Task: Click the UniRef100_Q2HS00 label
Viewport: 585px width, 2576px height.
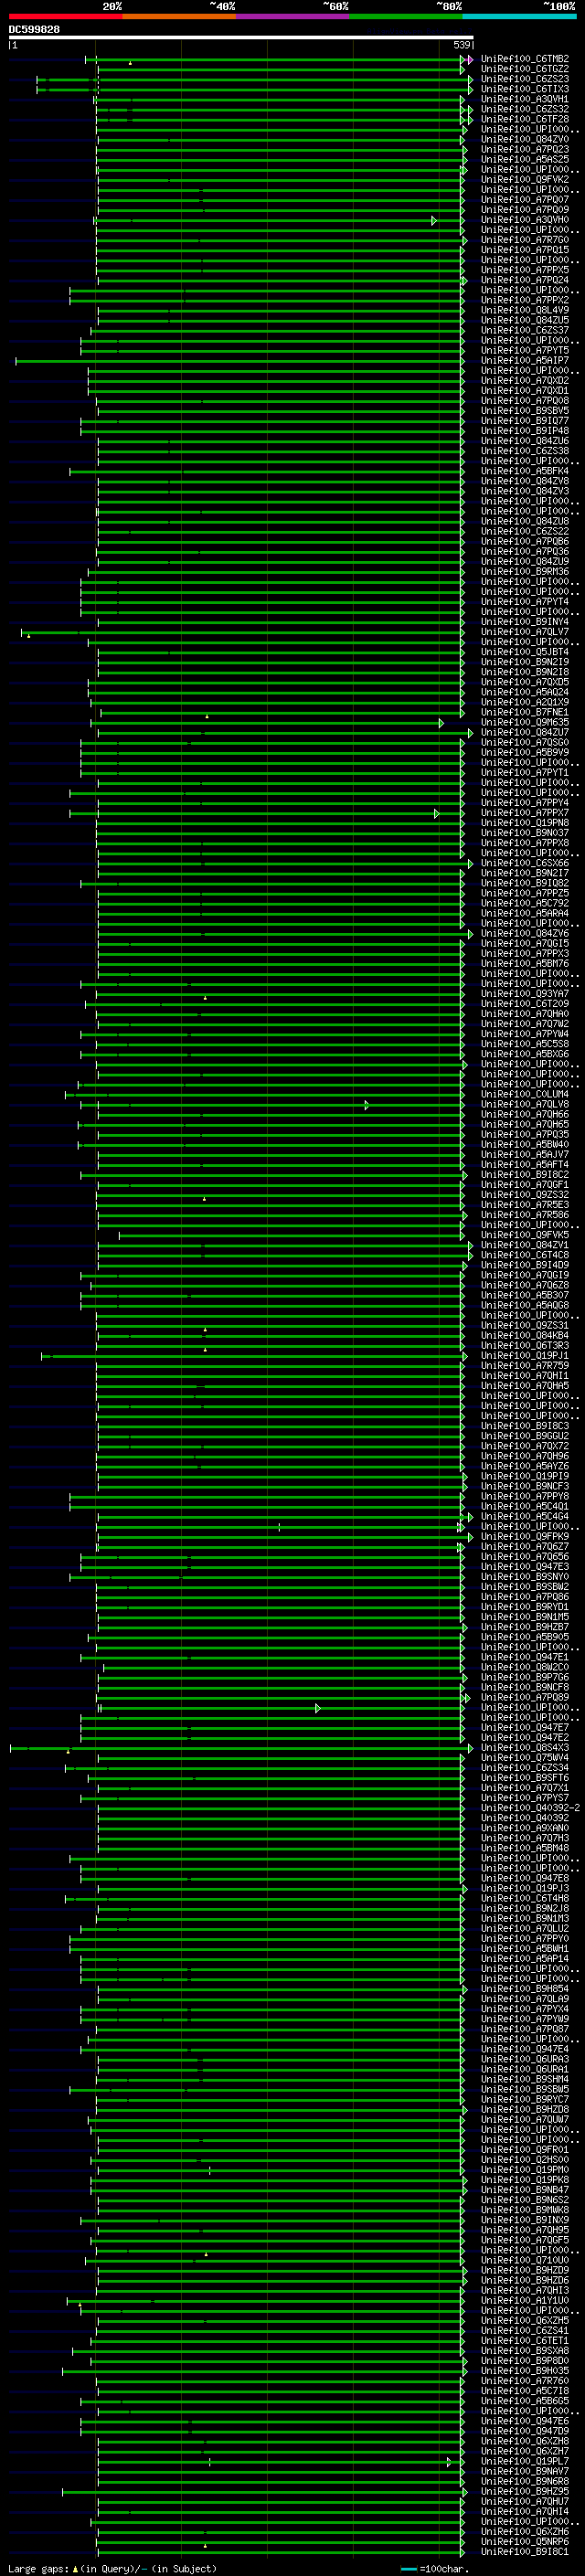Action: 525,2159
